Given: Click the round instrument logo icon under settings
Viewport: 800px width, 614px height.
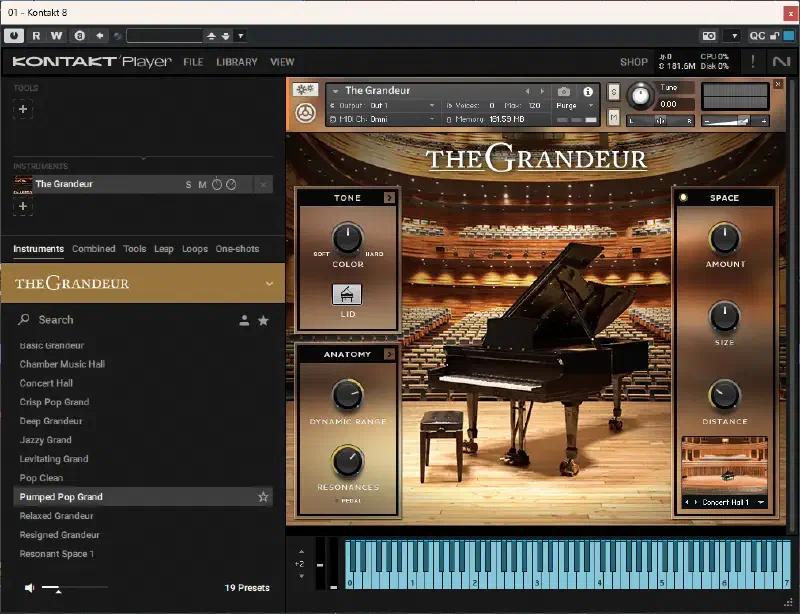Looking at the screenshot, I should click(305, 113).
